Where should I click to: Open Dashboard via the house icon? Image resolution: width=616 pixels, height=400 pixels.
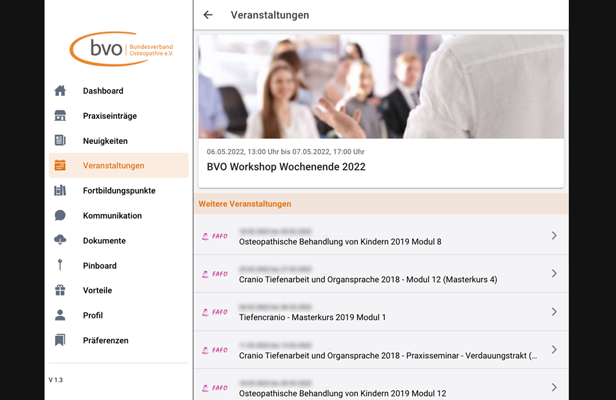pyautogui.click(x=60, y=91)
